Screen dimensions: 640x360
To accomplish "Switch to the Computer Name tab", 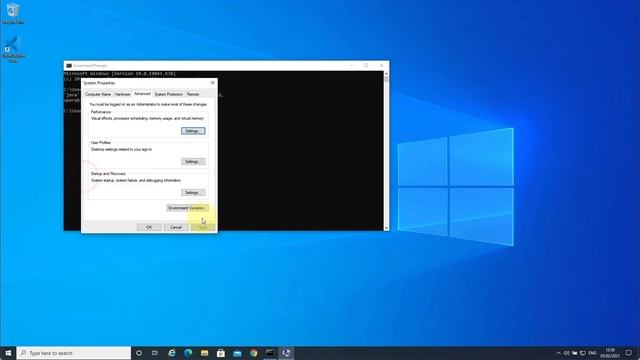I will 98,94.
